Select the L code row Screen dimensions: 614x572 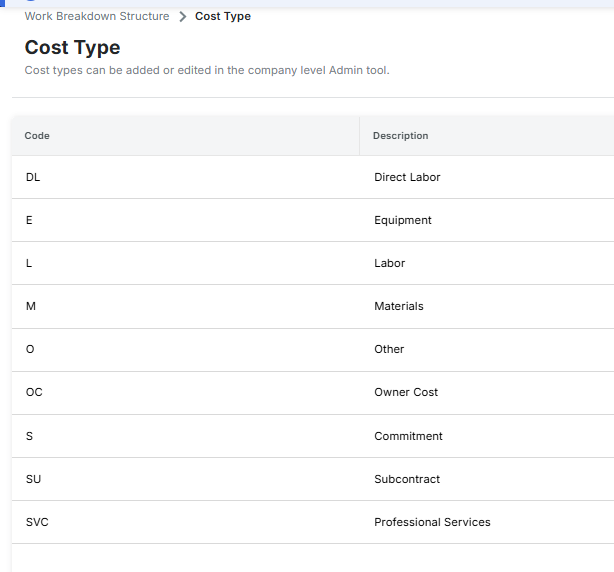click(29, 263)
